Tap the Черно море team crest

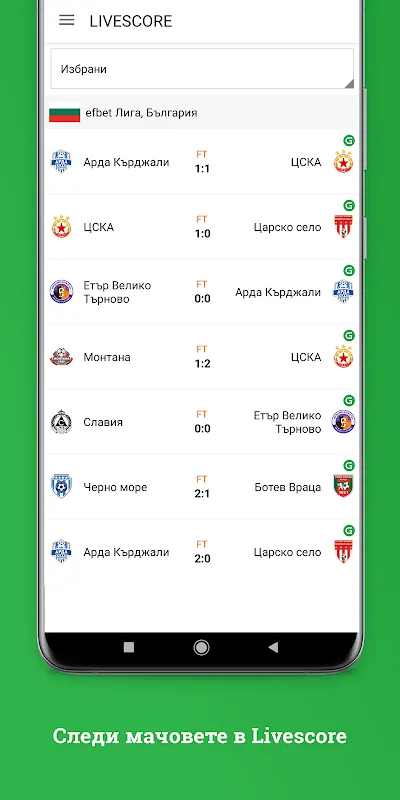pos(61,487)
